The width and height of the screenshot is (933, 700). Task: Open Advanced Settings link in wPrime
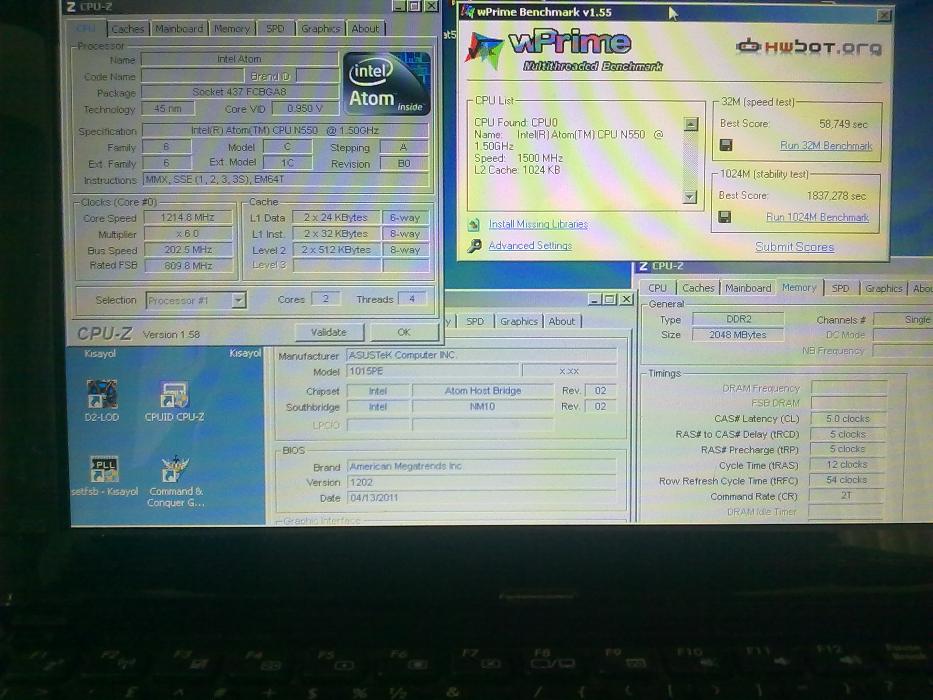point(530,245)
